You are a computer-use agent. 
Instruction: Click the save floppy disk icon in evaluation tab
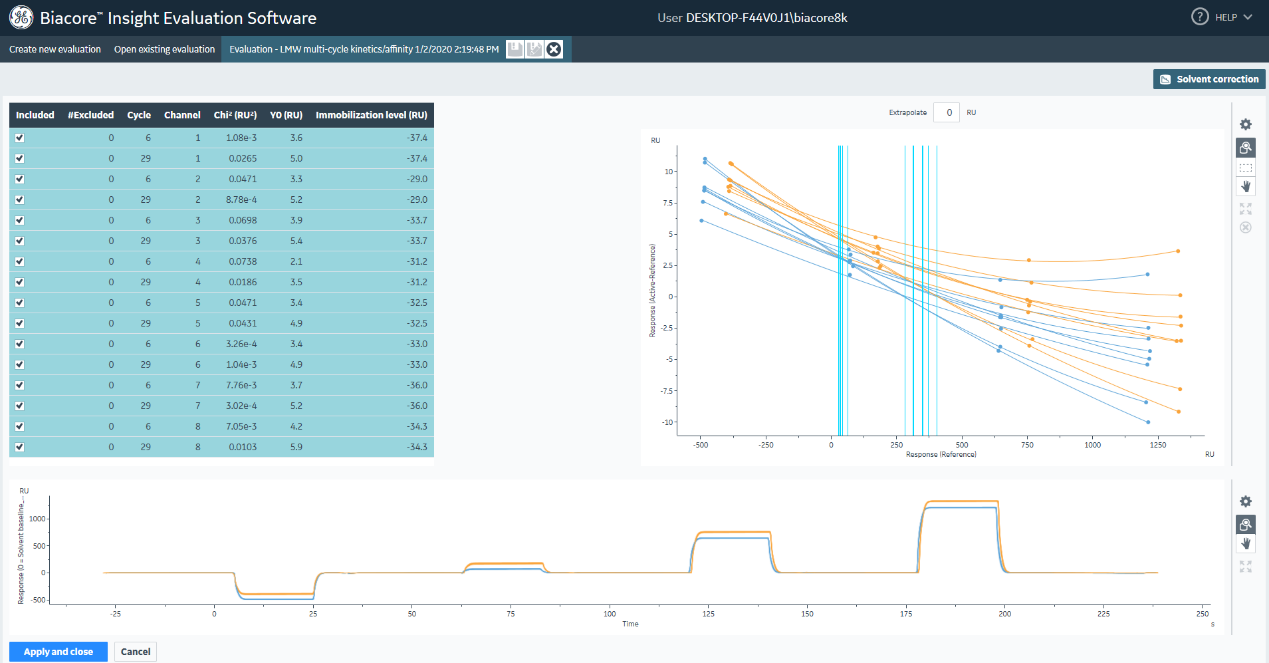point(515,49)
